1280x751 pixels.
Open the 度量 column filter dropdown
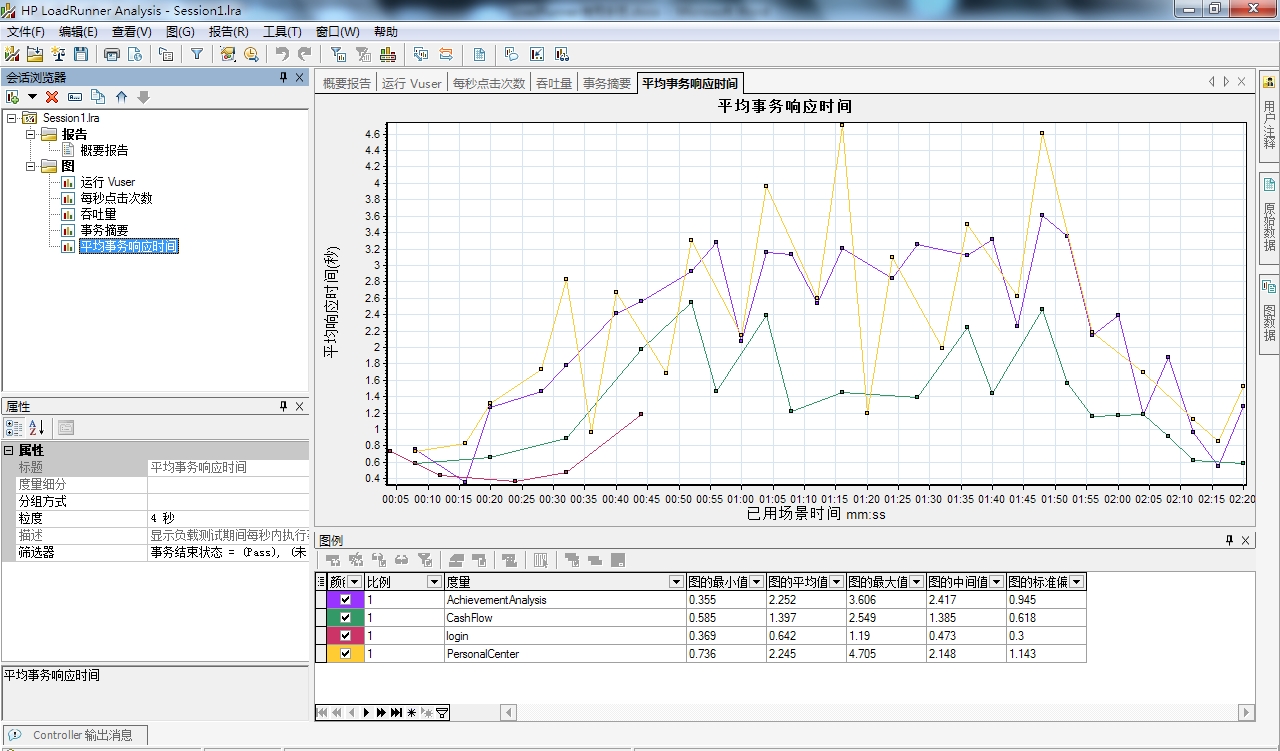point(677,582)
